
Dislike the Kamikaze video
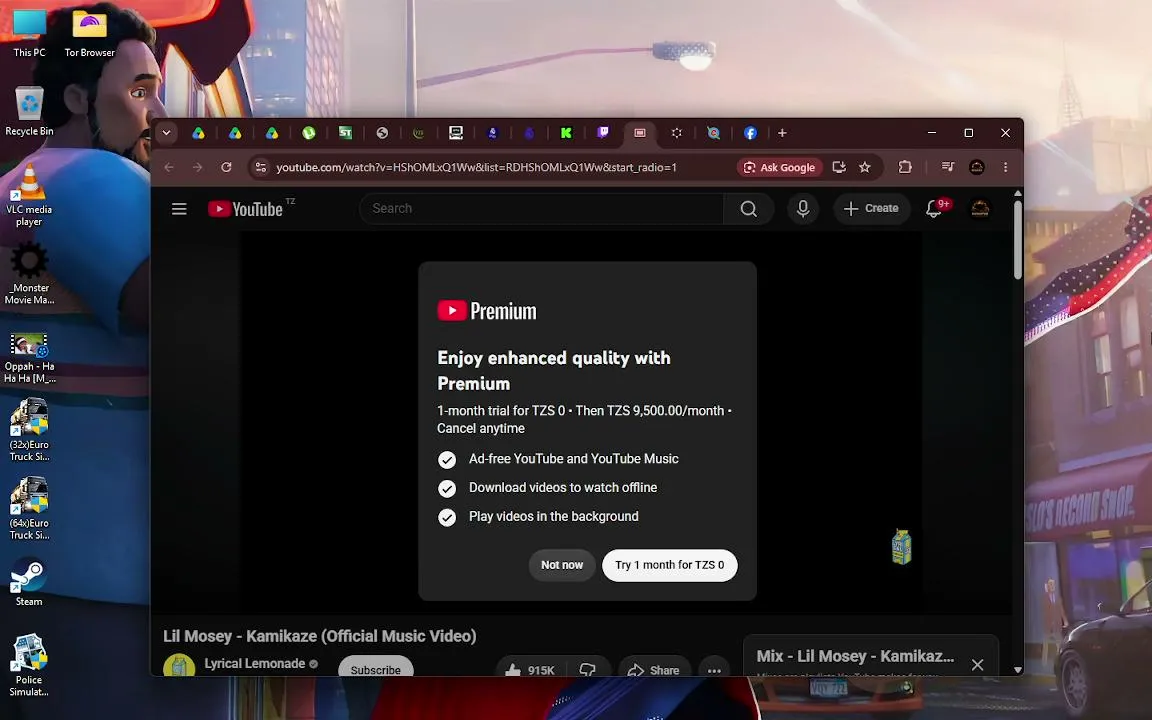(x=588, y=668)
